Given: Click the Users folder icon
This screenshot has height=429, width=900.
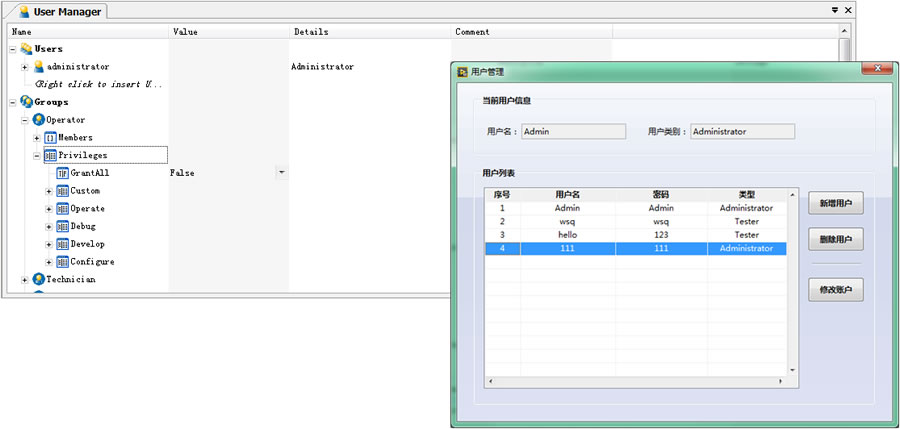Looking at the screenshot, I should (x=26, y=49).
